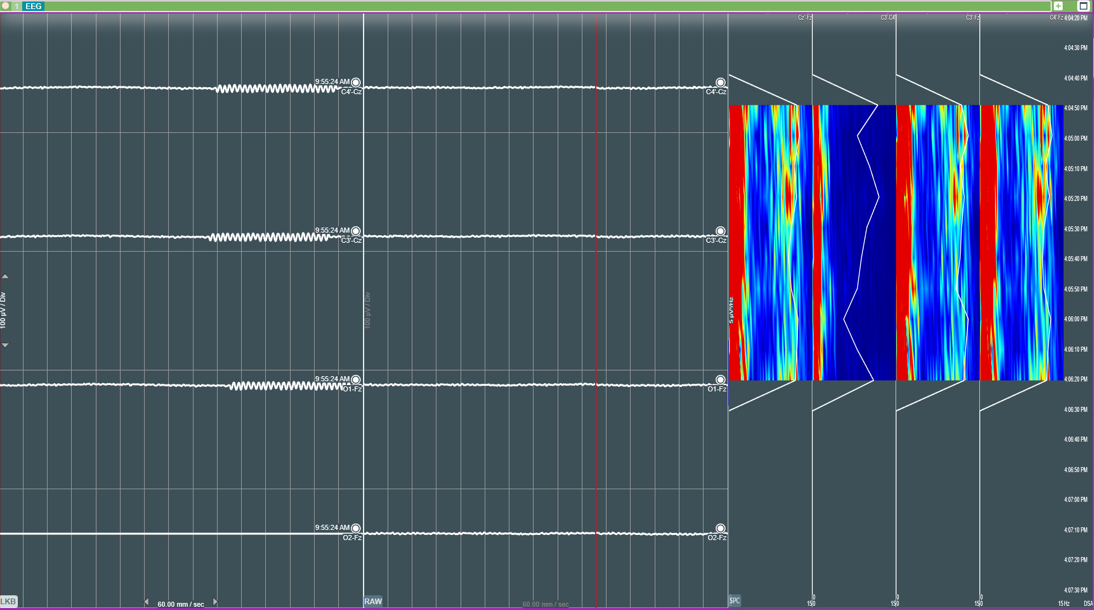Click the O1-Fz channel label in RAW pane
Viewport: 1094px width, 610px height.
pyautogui.click(x=717, y=389)
